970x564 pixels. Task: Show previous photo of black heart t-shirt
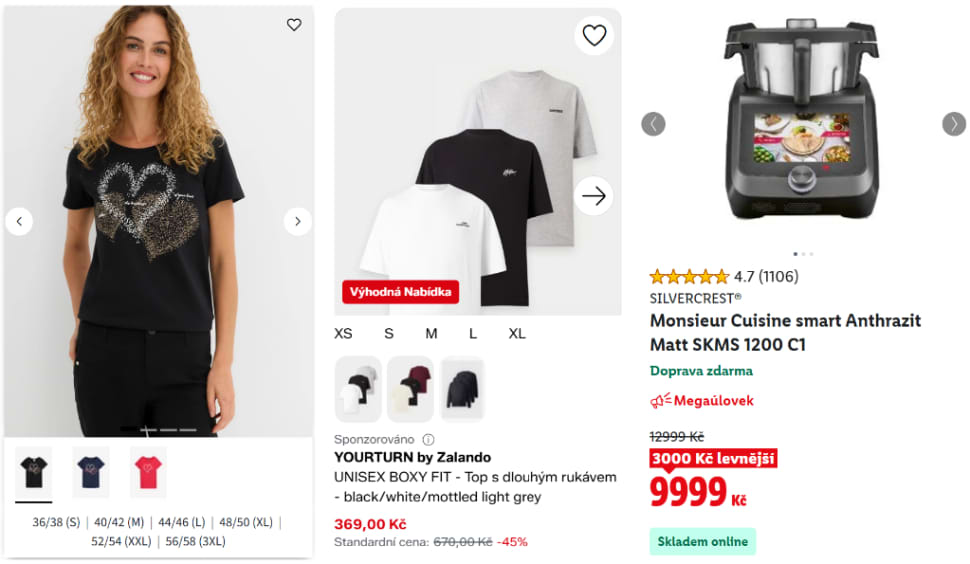(19, 221)
